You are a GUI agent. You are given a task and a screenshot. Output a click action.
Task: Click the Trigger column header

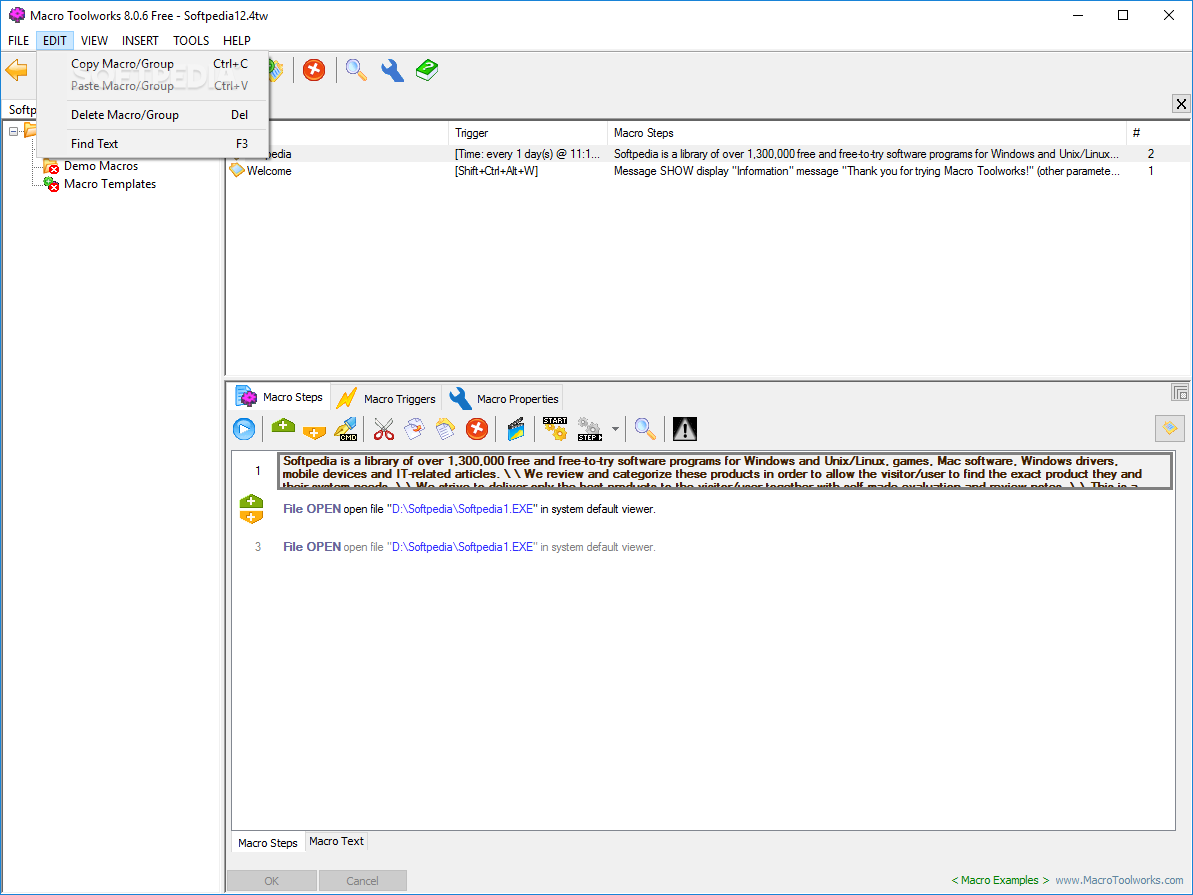click(x=527, y=132)
